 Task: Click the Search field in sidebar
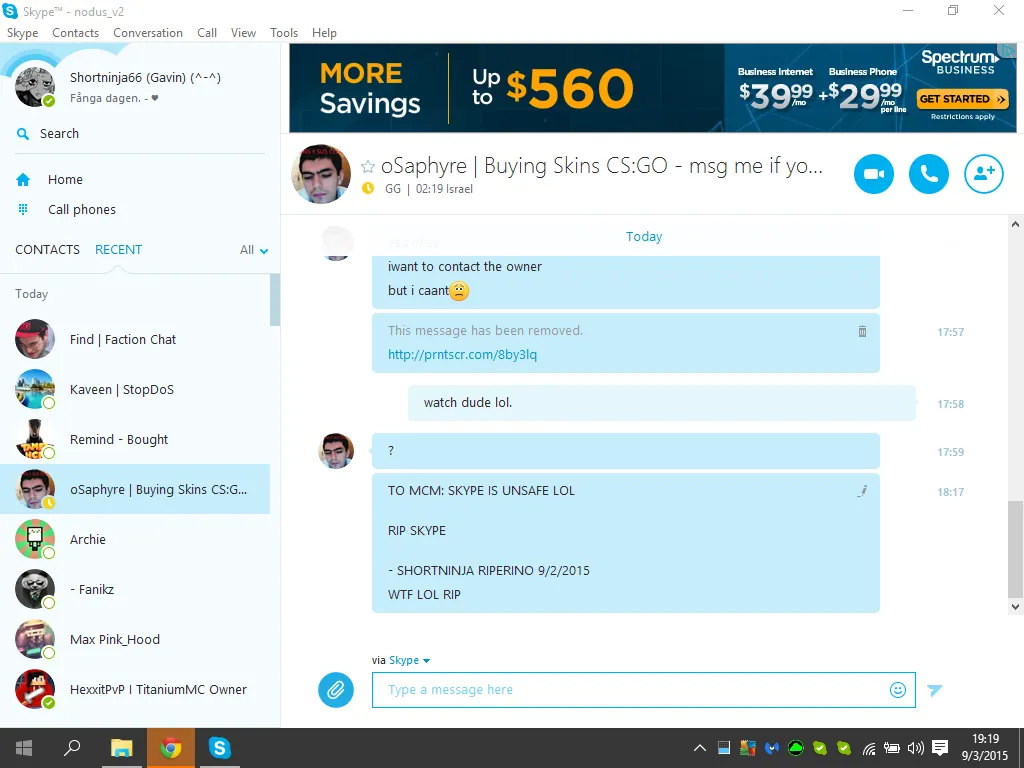pyautogui.click(x=140, y=134)
